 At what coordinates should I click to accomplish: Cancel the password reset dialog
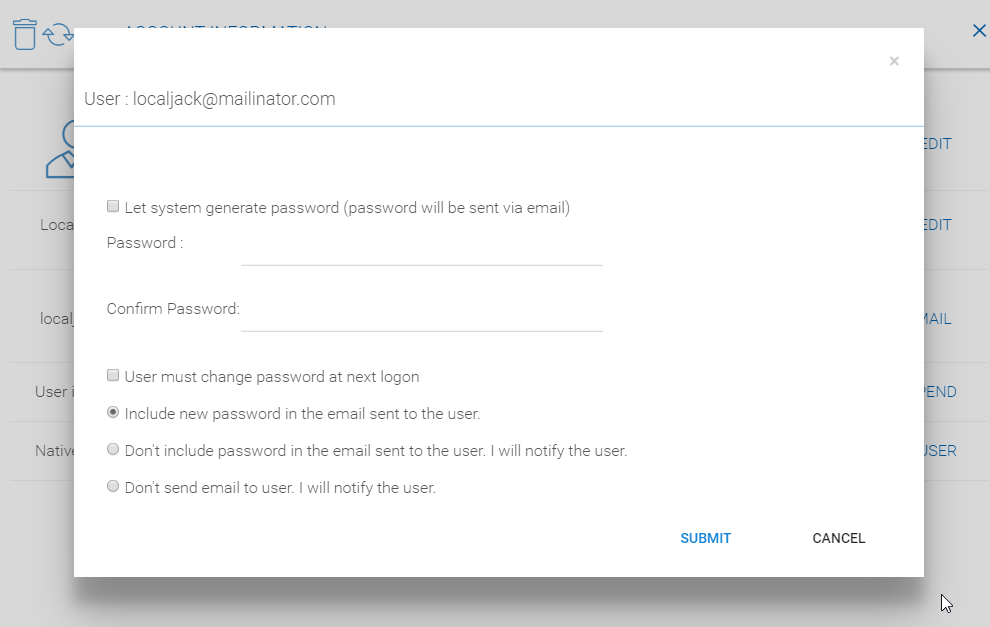(x=838, y=538)
